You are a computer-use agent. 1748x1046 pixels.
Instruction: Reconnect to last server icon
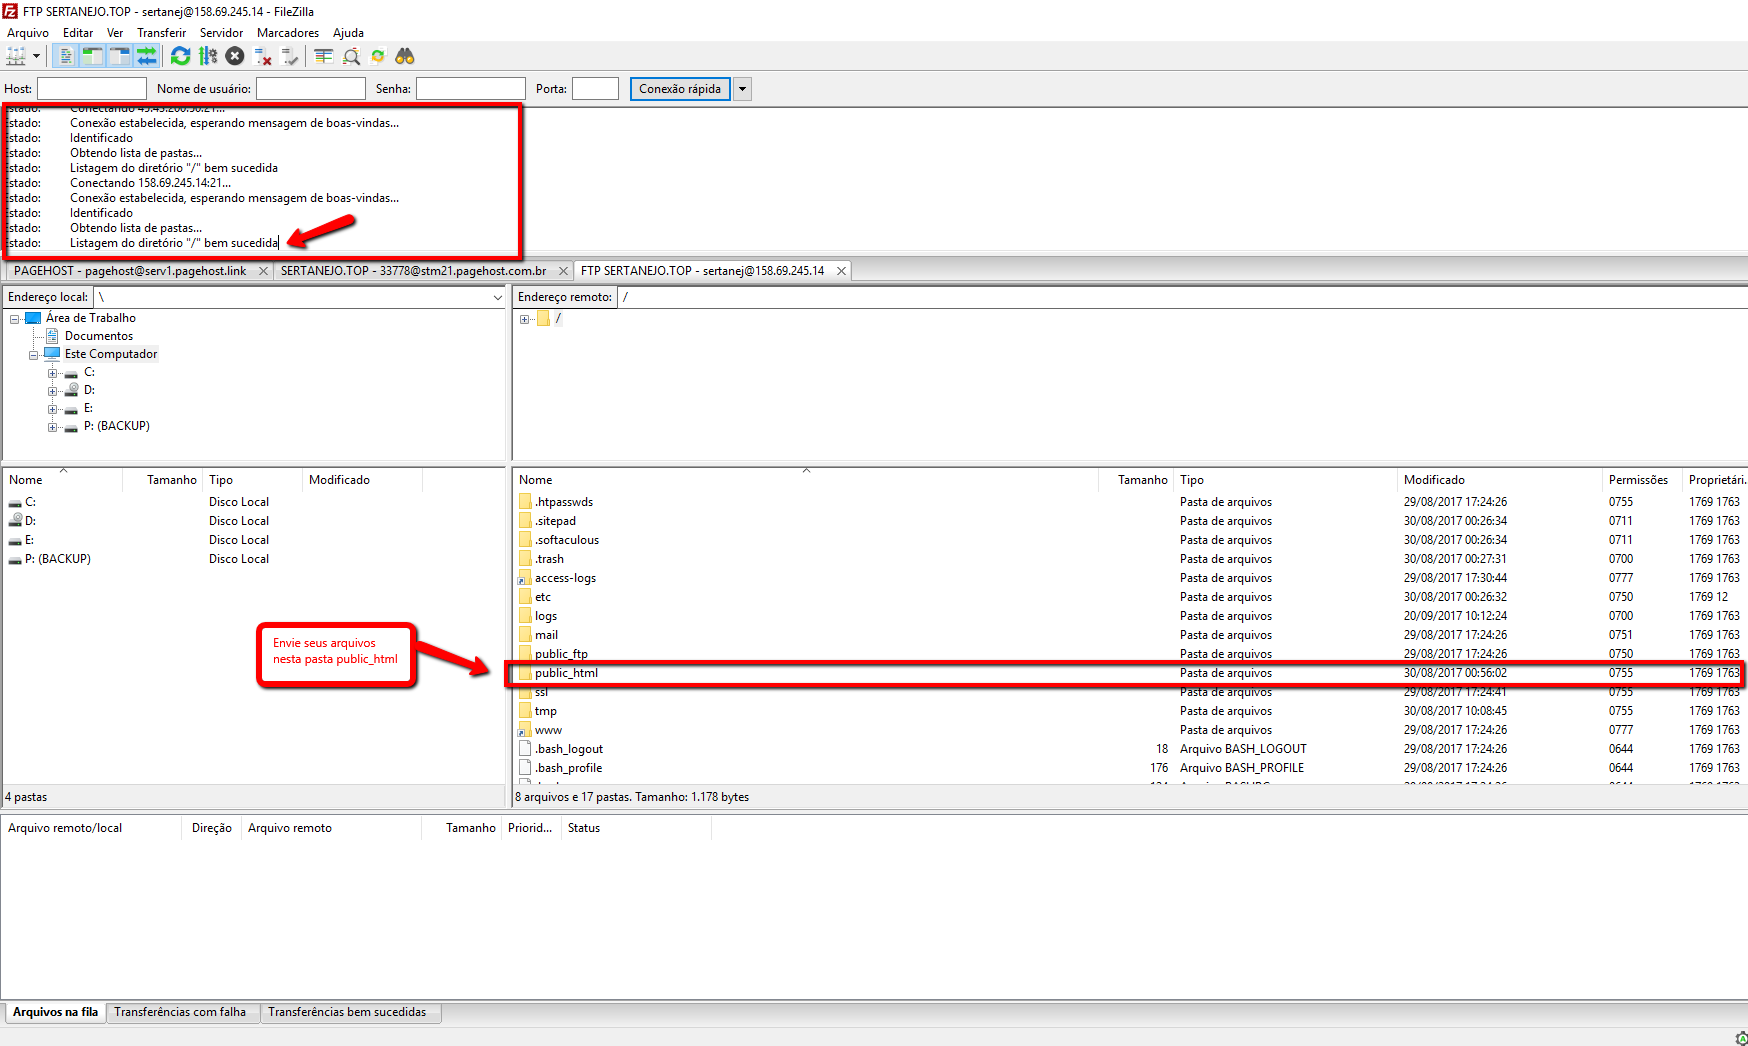point(290,56)
